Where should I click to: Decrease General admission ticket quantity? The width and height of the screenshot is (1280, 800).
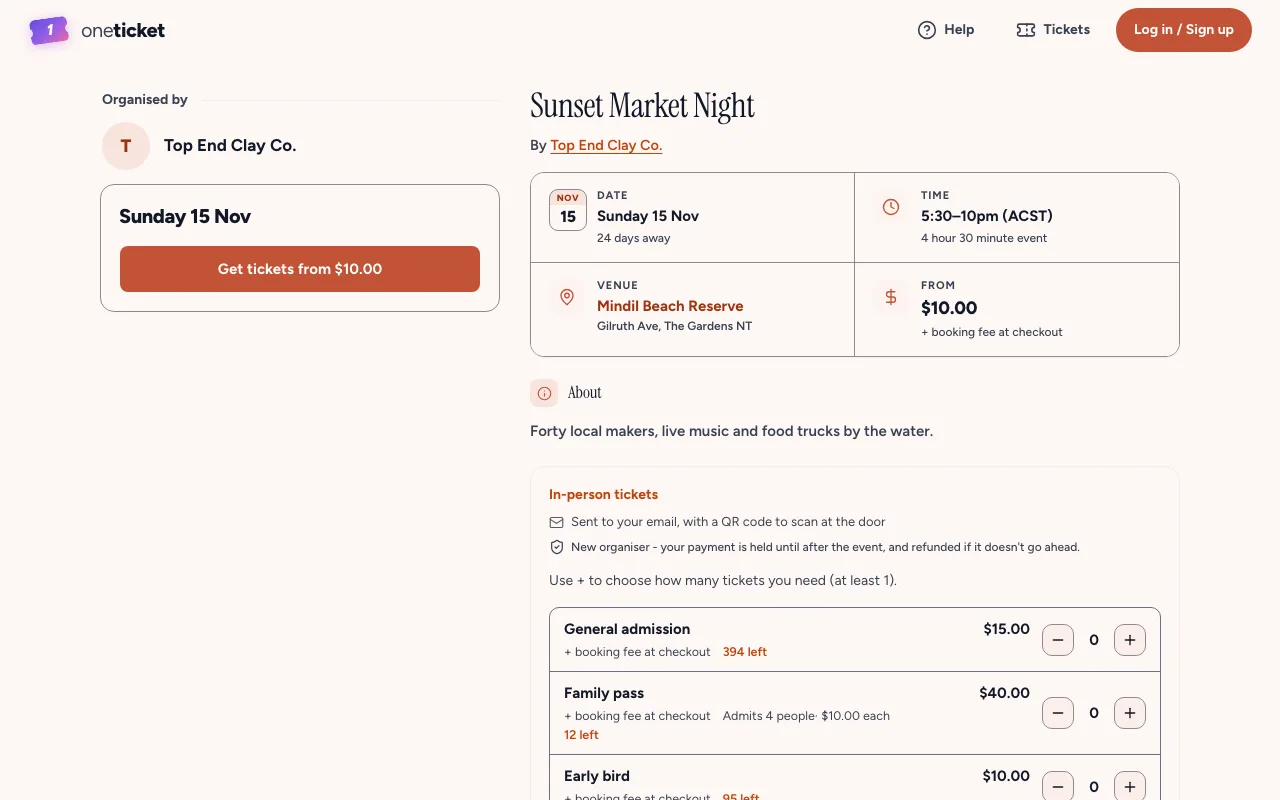[1058, 640]
